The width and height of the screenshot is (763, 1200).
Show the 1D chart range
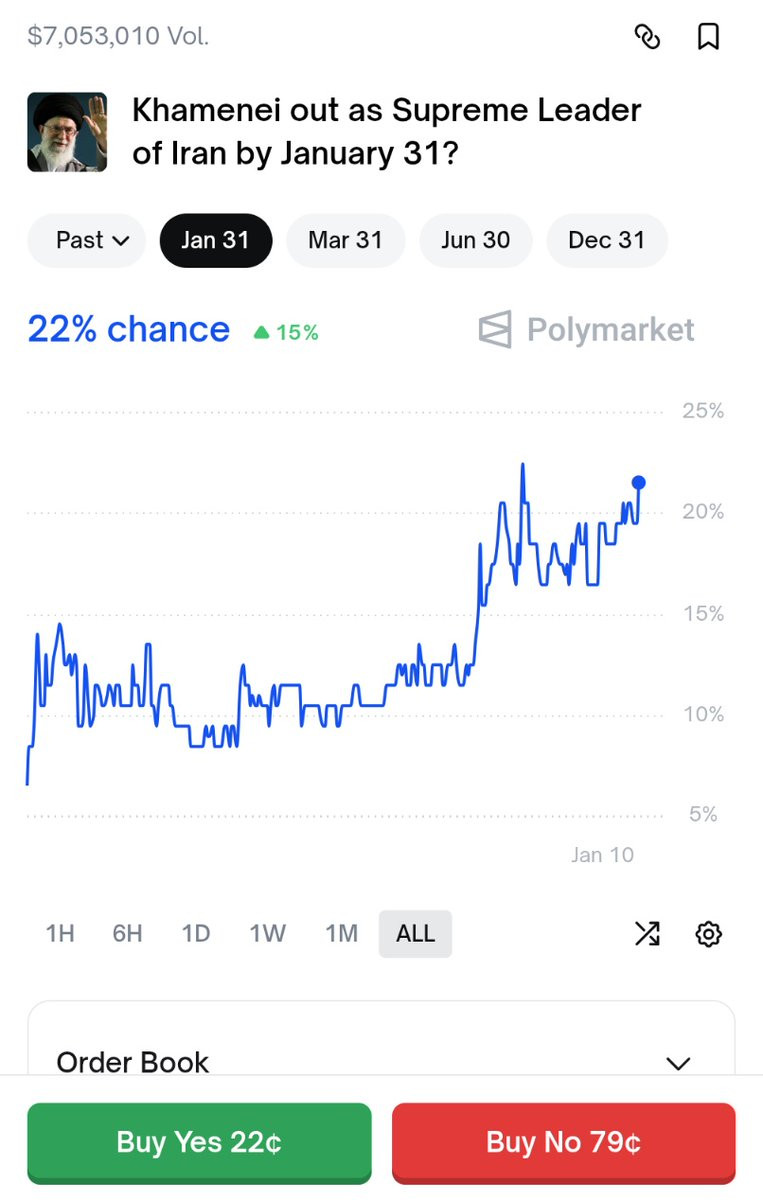pos(196,934)
